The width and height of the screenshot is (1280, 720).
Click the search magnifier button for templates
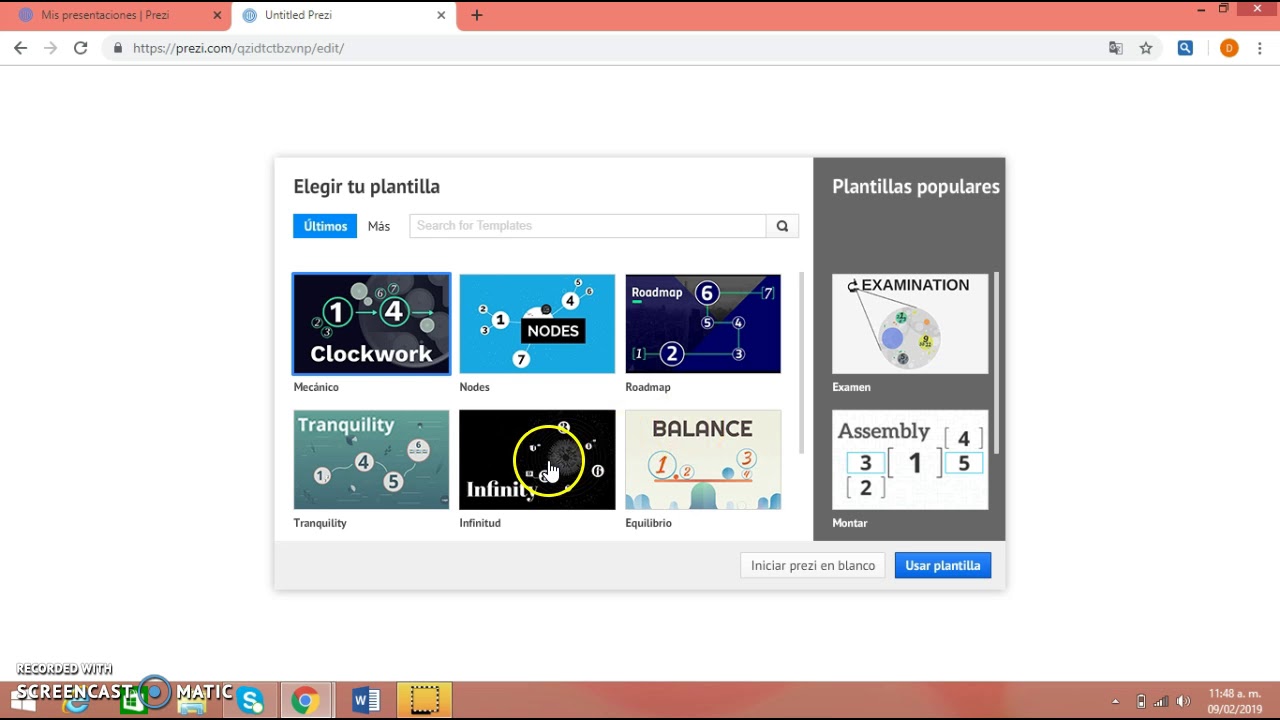pyautogui.click(x=782, y=226)
